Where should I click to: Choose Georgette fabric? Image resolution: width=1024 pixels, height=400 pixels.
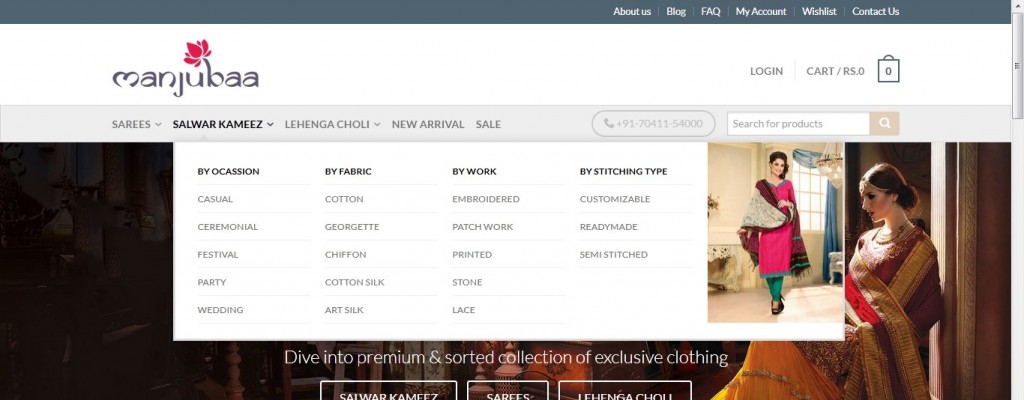[352, 227]
